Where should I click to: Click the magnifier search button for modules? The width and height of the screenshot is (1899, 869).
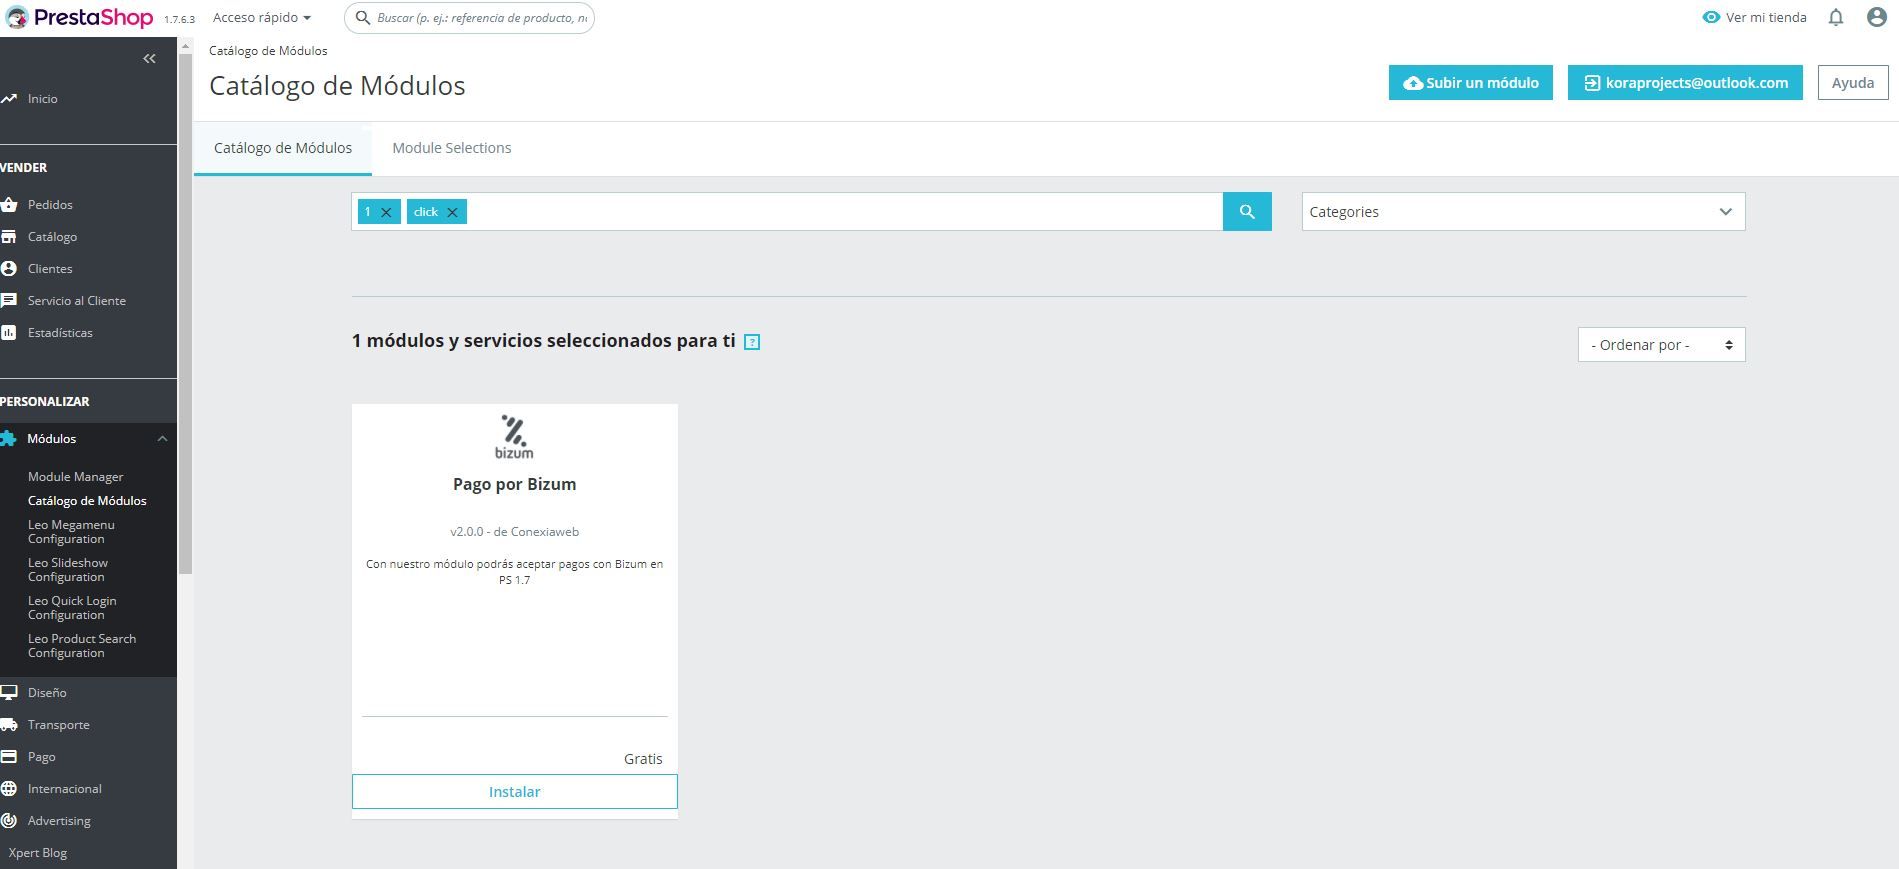(1247, 212)
